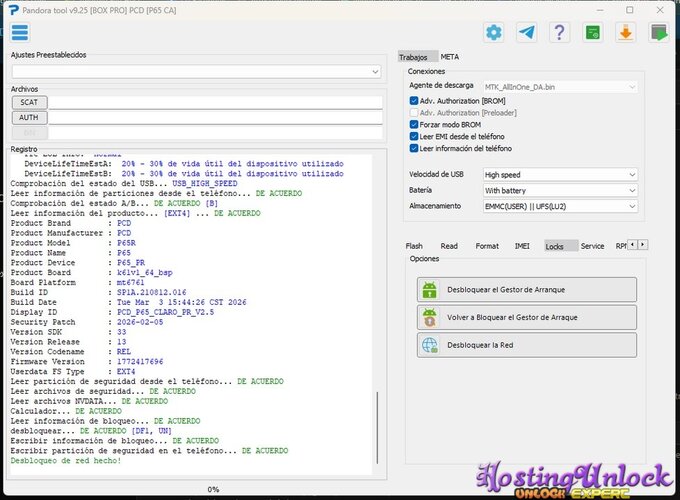Click the 'mt6761' board platform value

(x=131, y=282)
